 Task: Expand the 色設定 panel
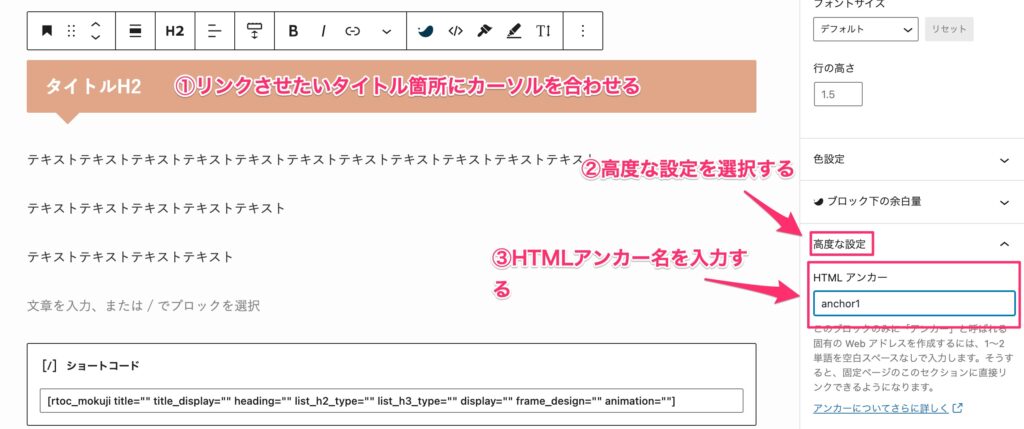click(x=912, y=159)
